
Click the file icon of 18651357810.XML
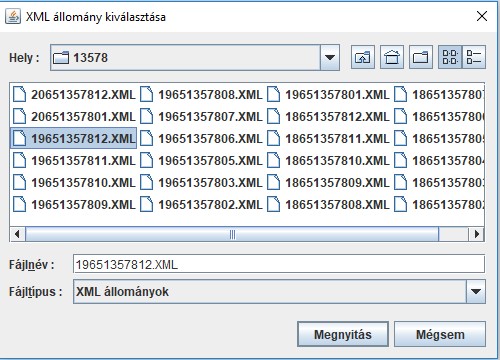tap(273, 160)
